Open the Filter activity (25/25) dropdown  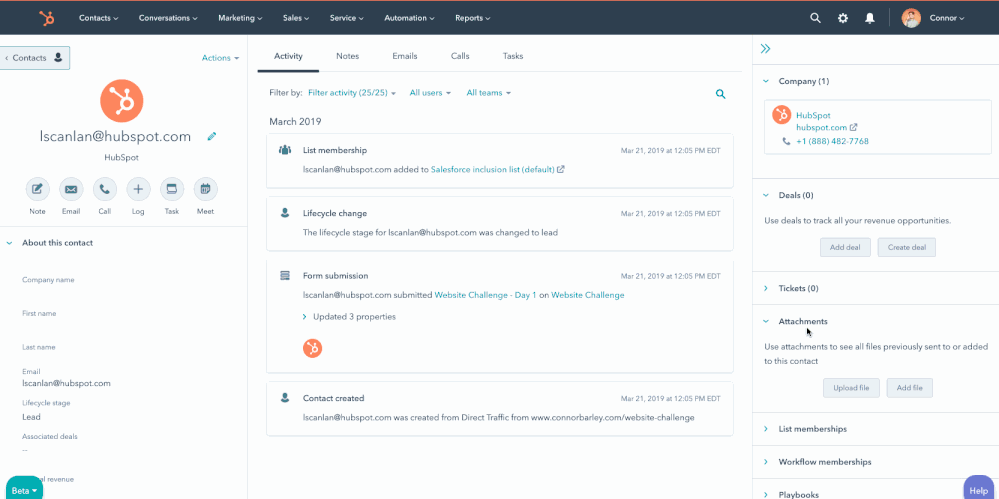coord(352,93)
